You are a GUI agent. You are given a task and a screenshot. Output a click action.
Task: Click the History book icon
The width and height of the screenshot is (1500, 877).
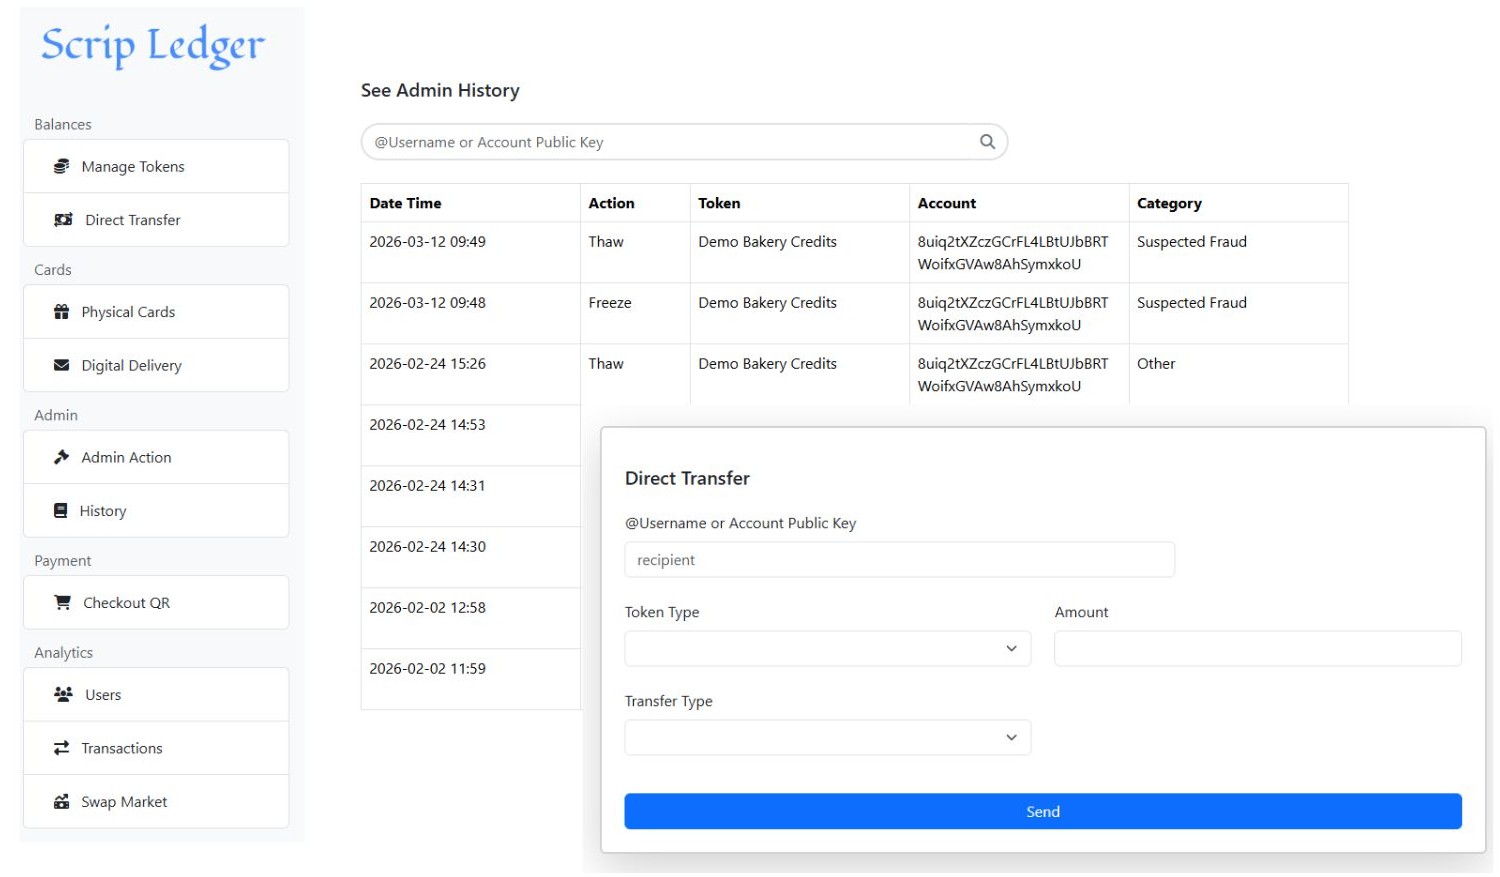(x=61, y=511)
